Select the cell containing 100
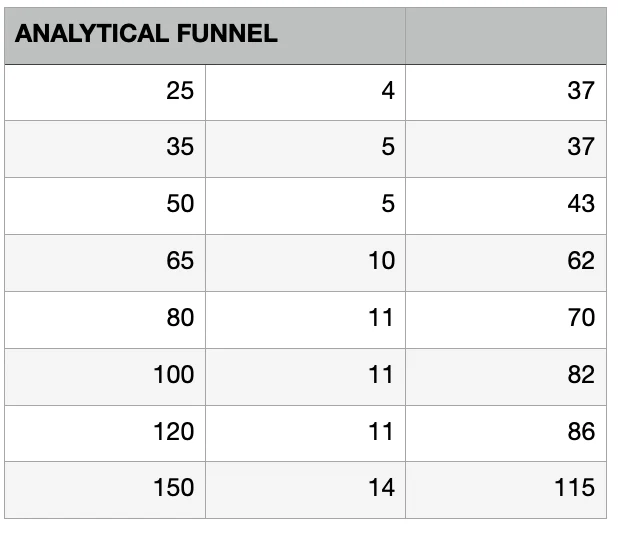This screenshot has height=534, width=618. click(105, 377)
